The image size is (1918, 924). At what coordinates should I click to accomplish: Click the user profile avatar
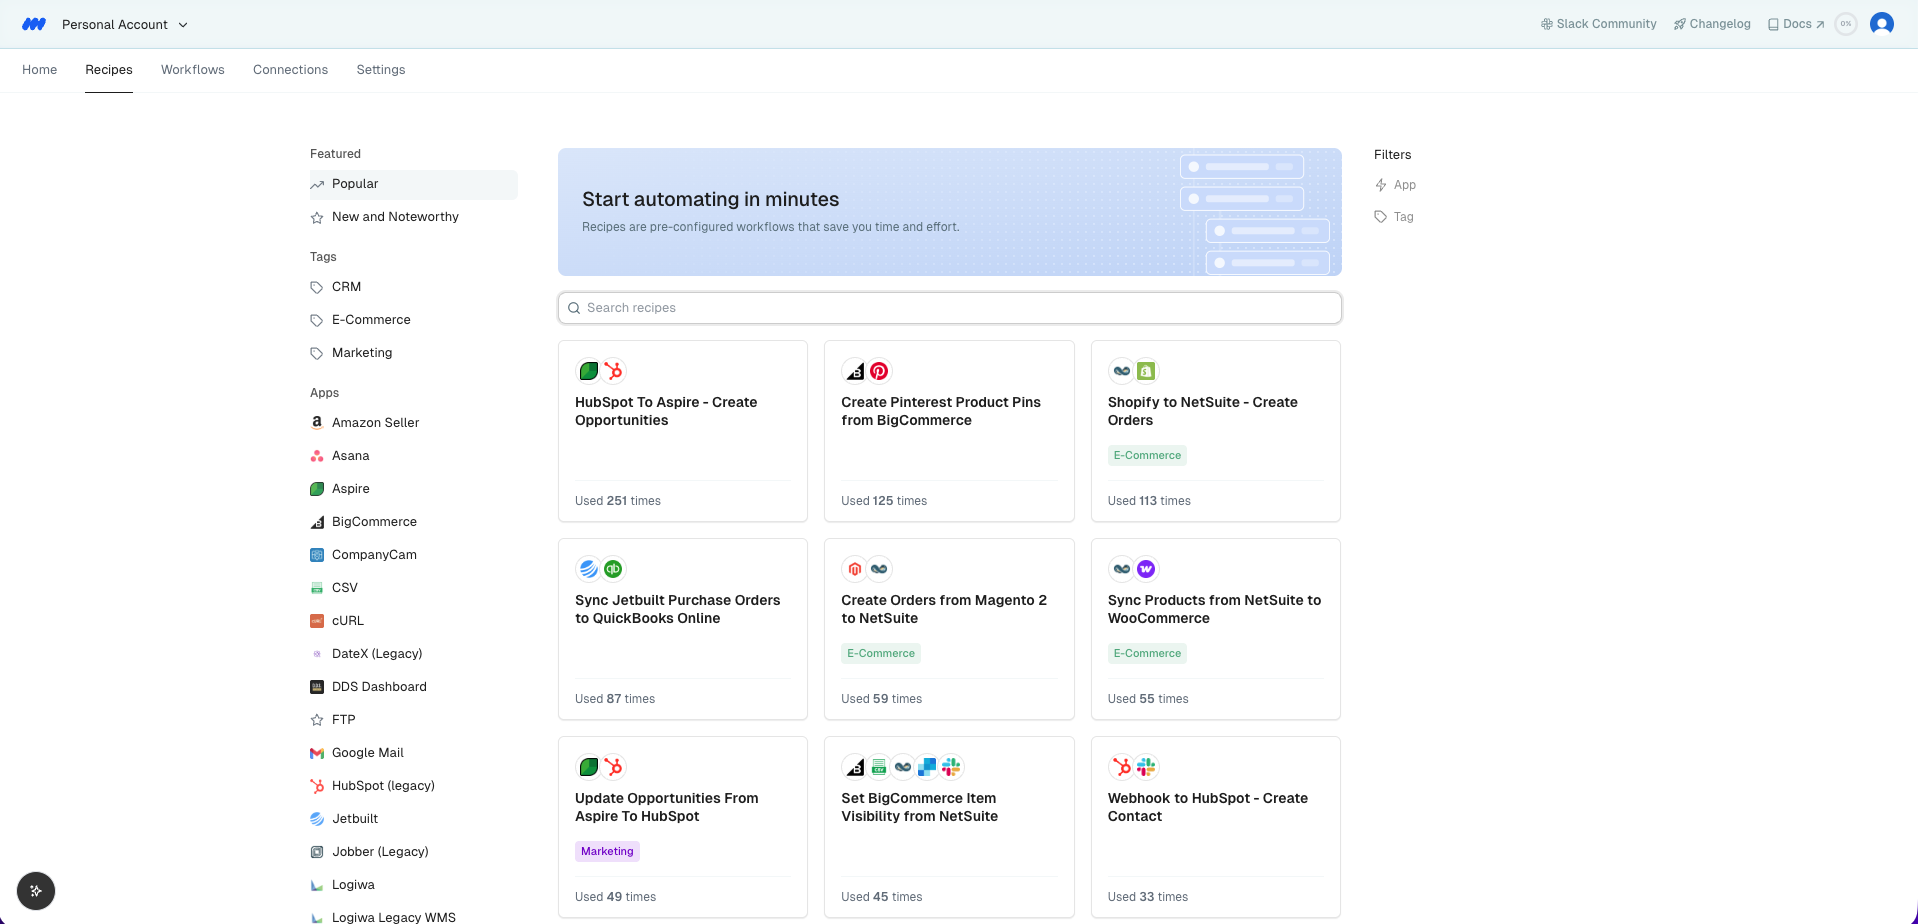click(1882, 24)
